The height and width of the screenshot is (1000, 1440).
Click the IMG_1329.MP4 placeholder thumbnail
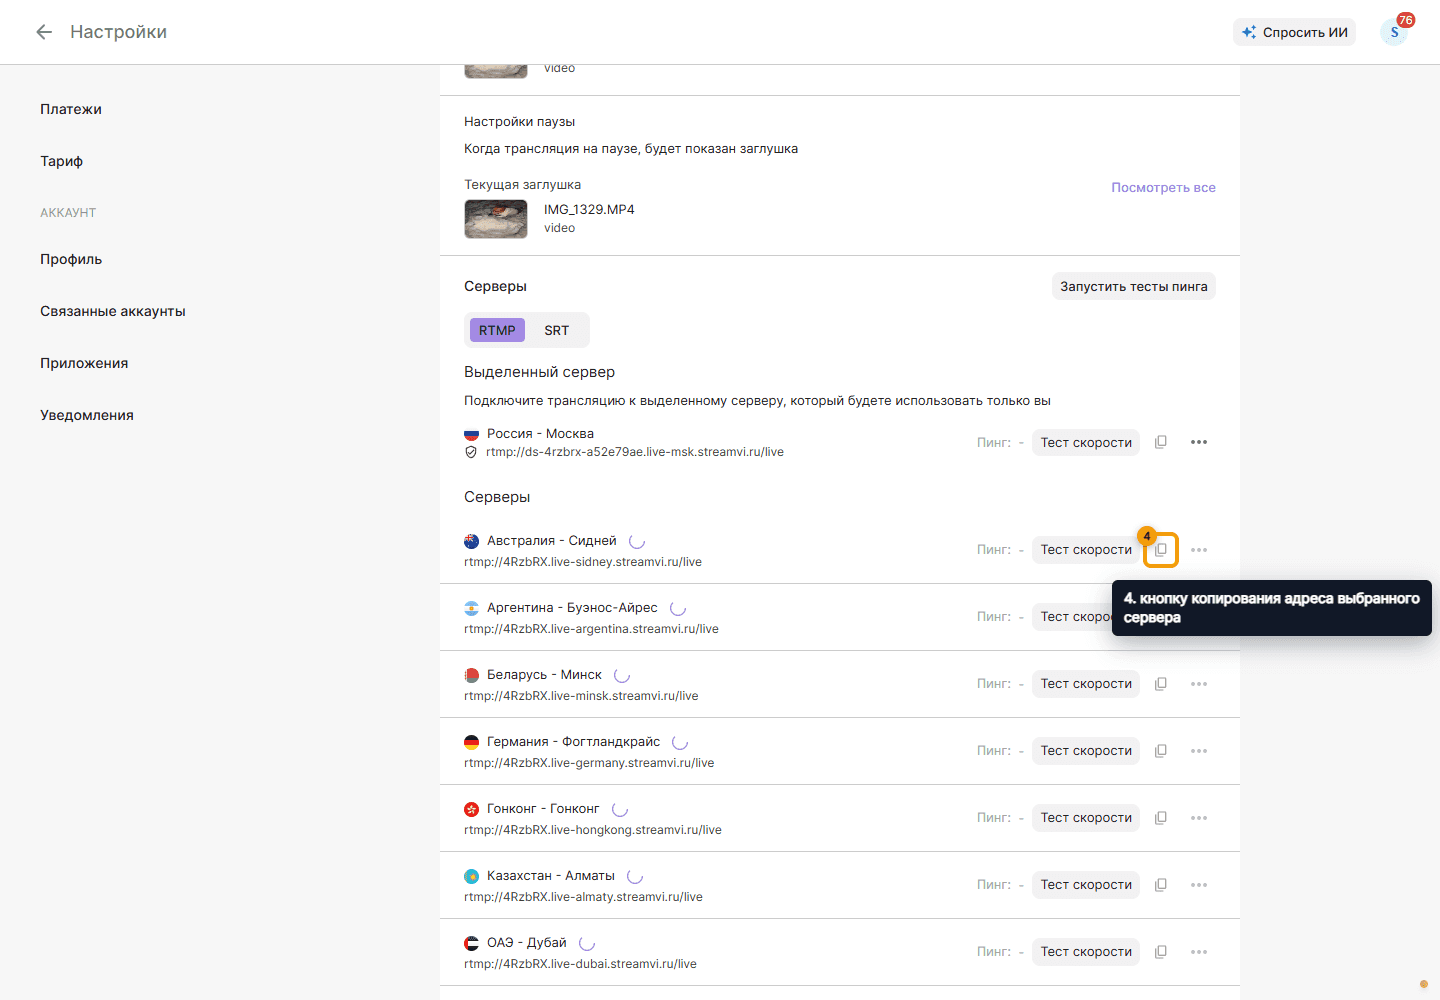click(496, 219)
